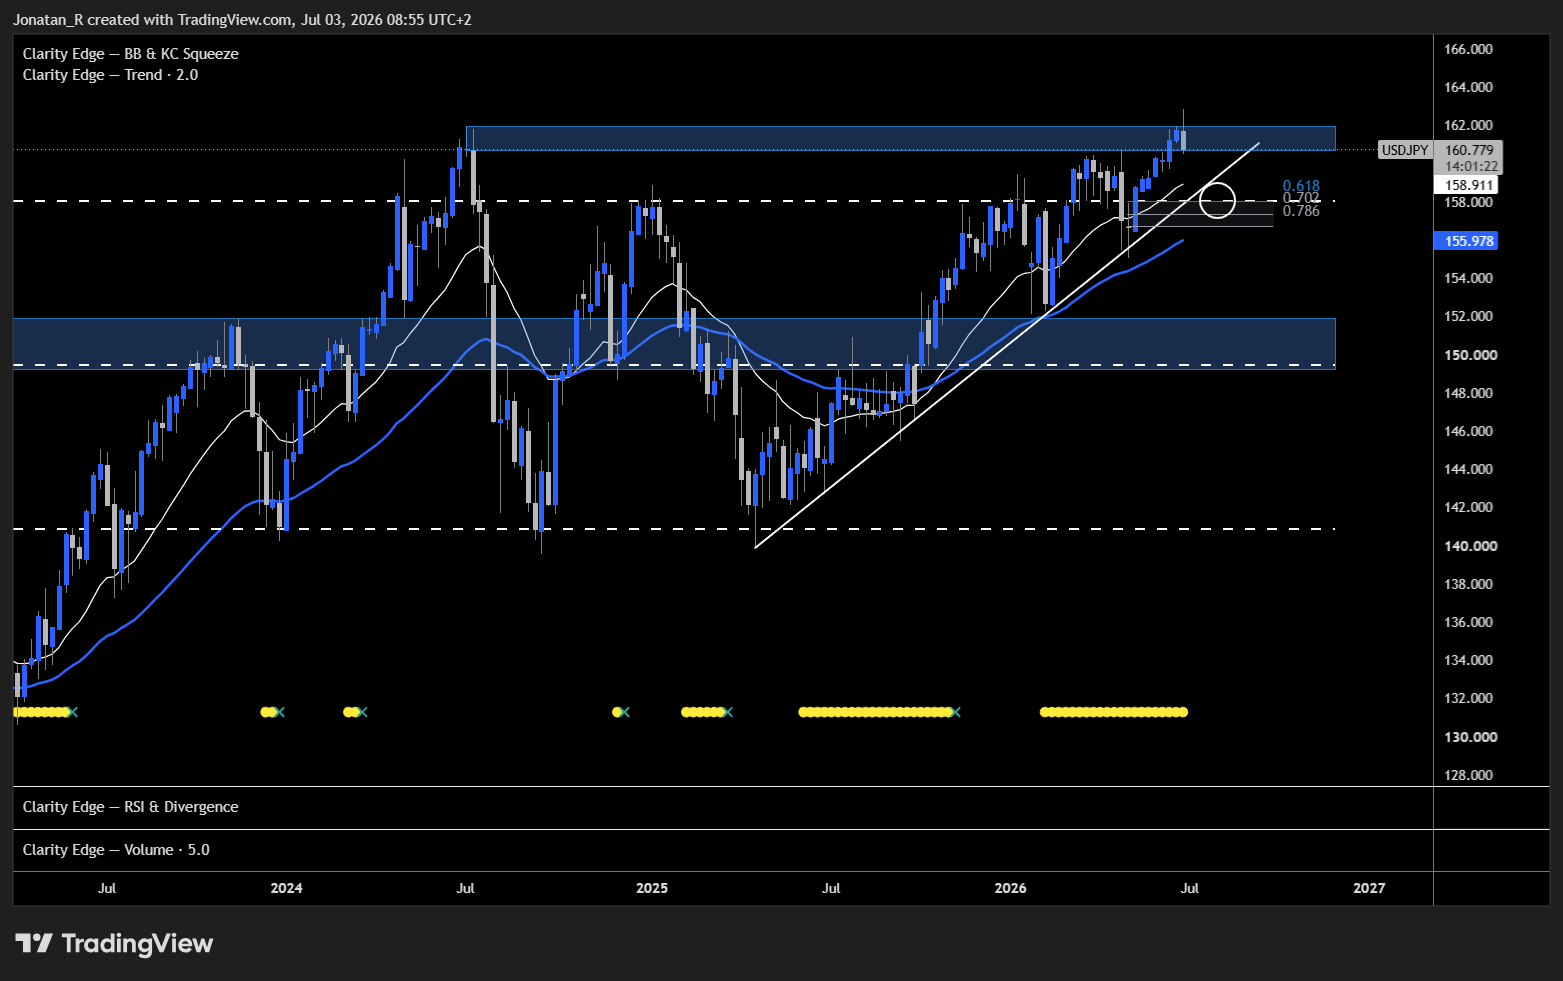Screen dimensions: 1563x981
Task: Click the 2026 label on the time axis
Action: click(x=1011, y=888)
